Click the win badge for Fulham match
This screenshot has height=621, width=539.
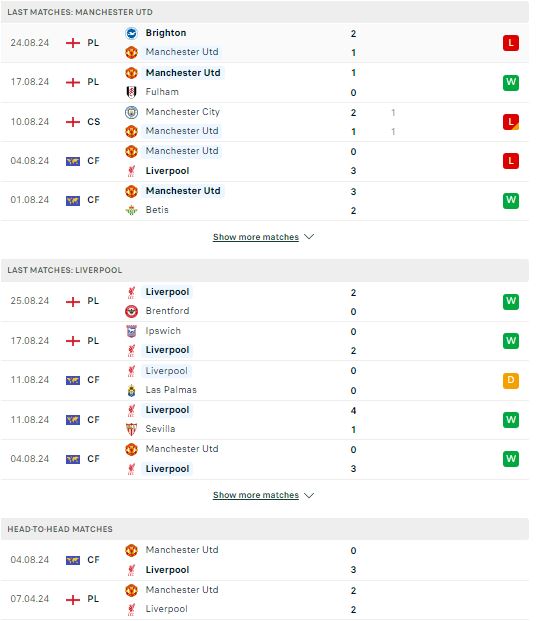(511, 82)
